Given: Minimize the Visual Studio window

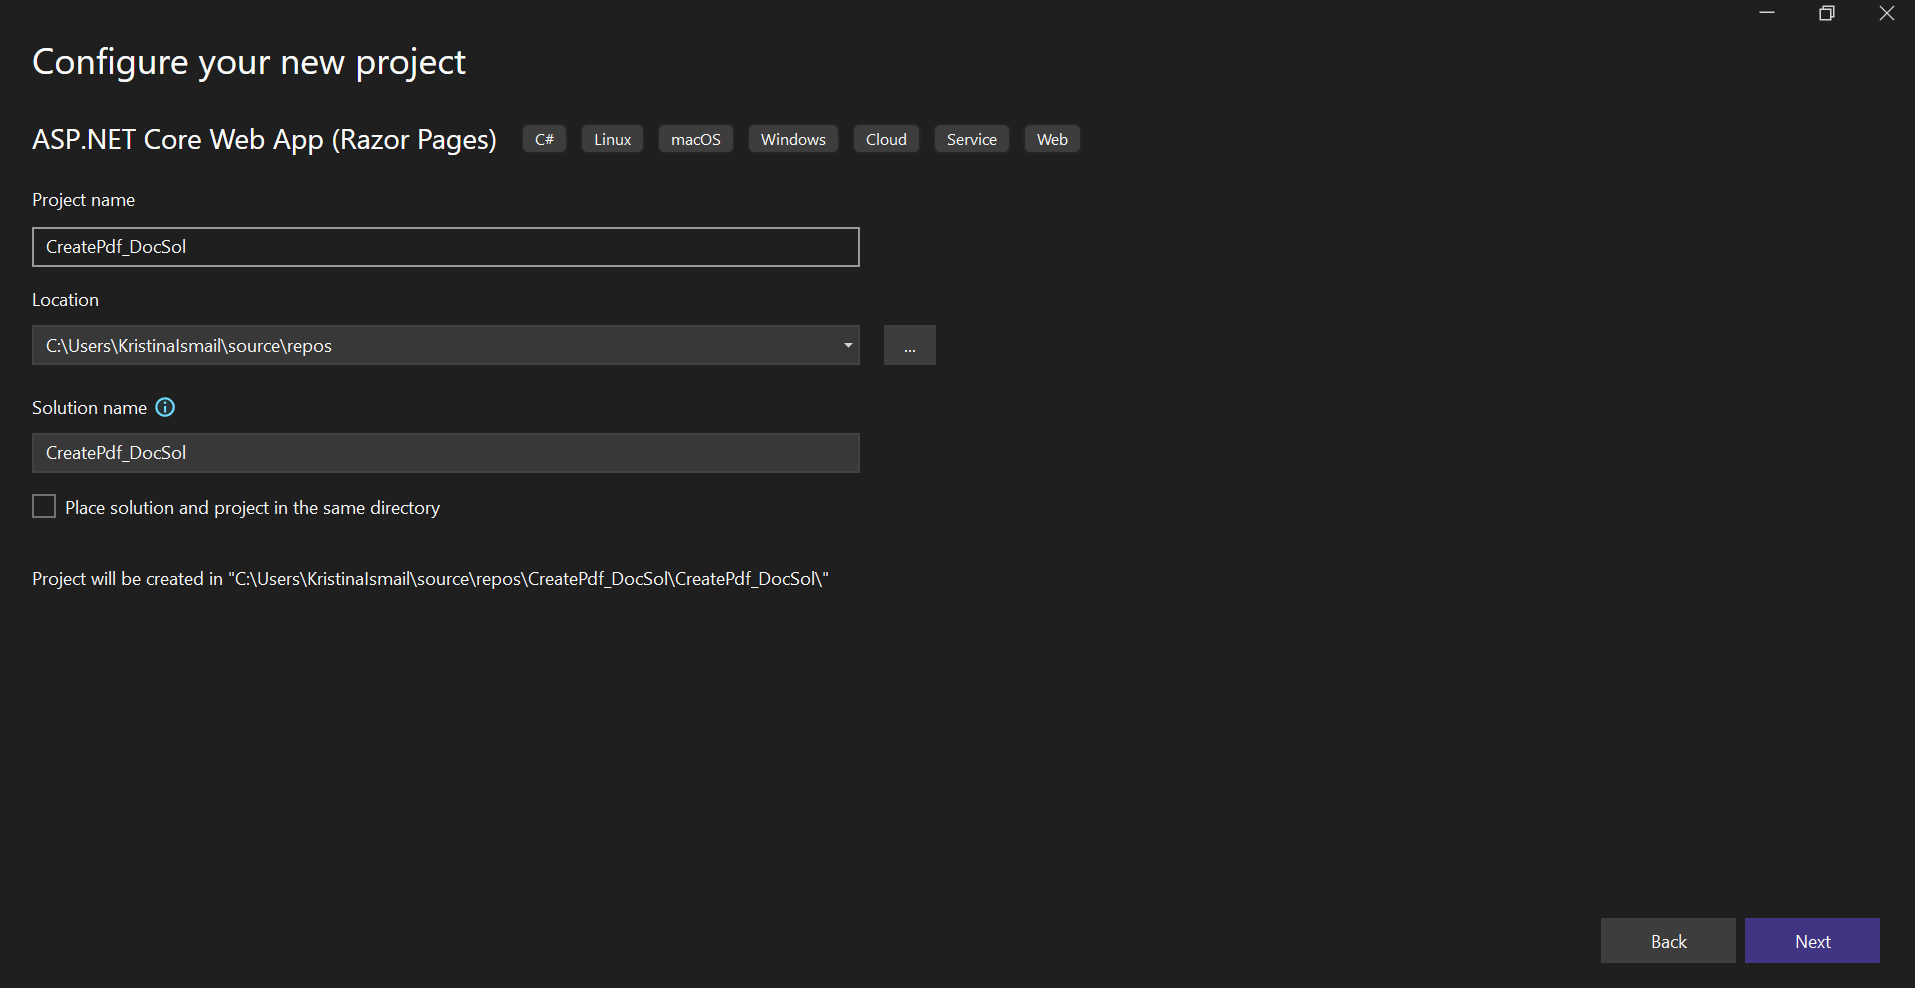Looking at the screenshot, I should click(x=1766, y=13).
